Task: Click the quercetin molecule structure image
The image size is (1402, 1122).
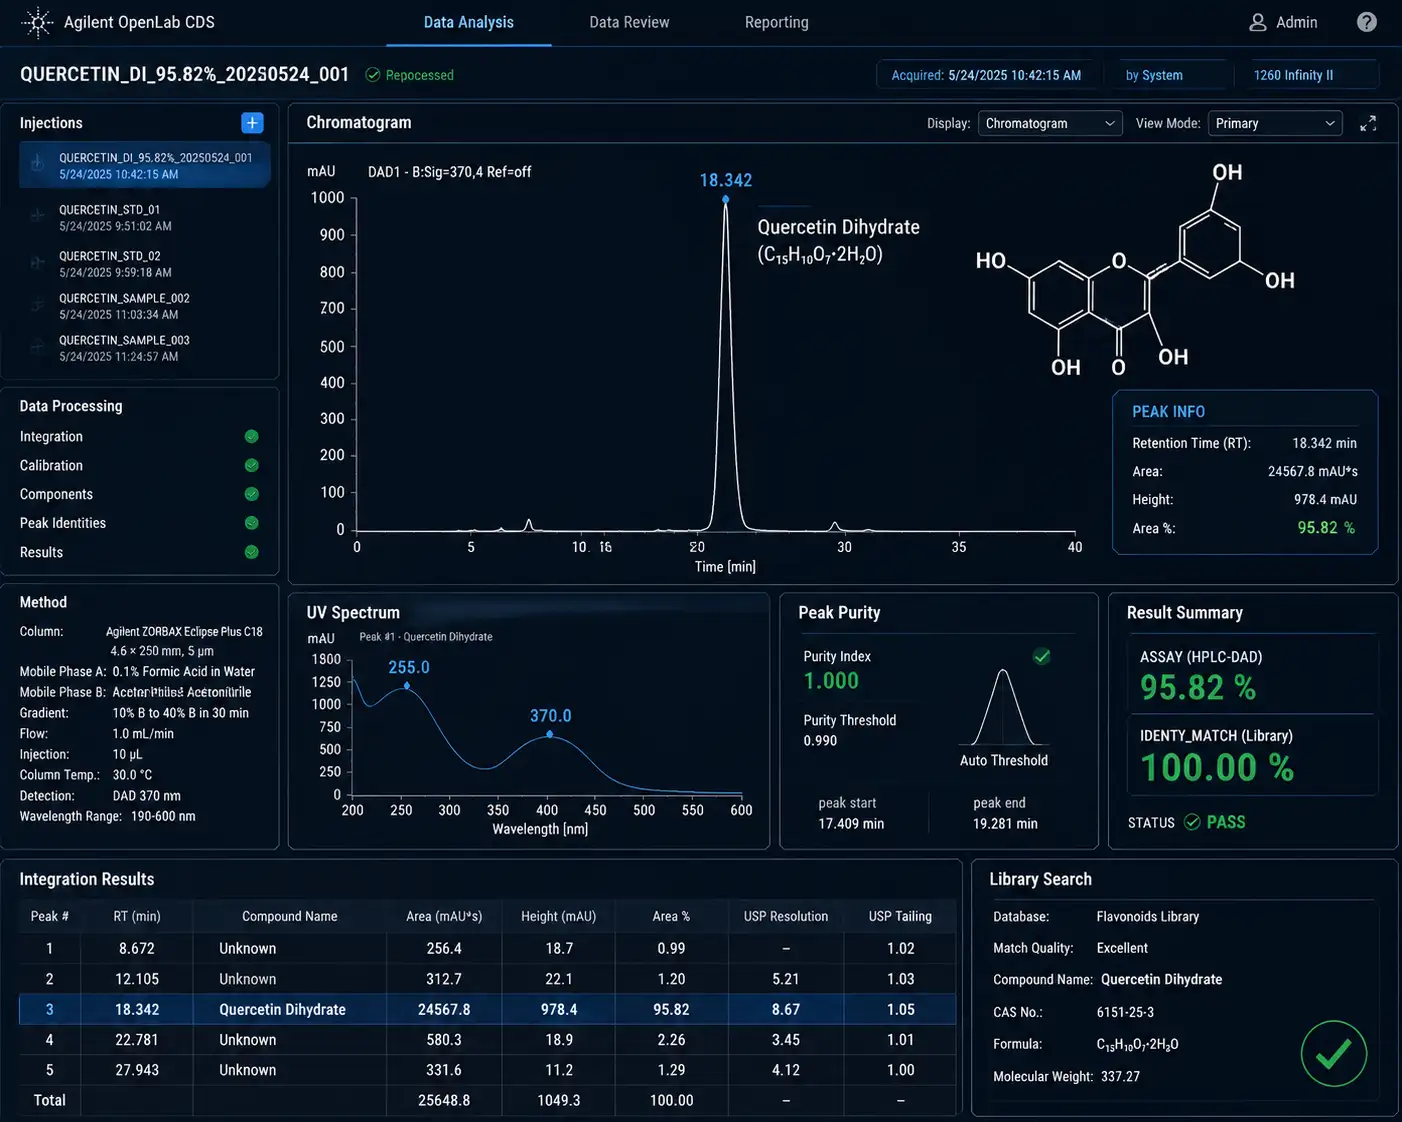Action: pos(1135,270)
